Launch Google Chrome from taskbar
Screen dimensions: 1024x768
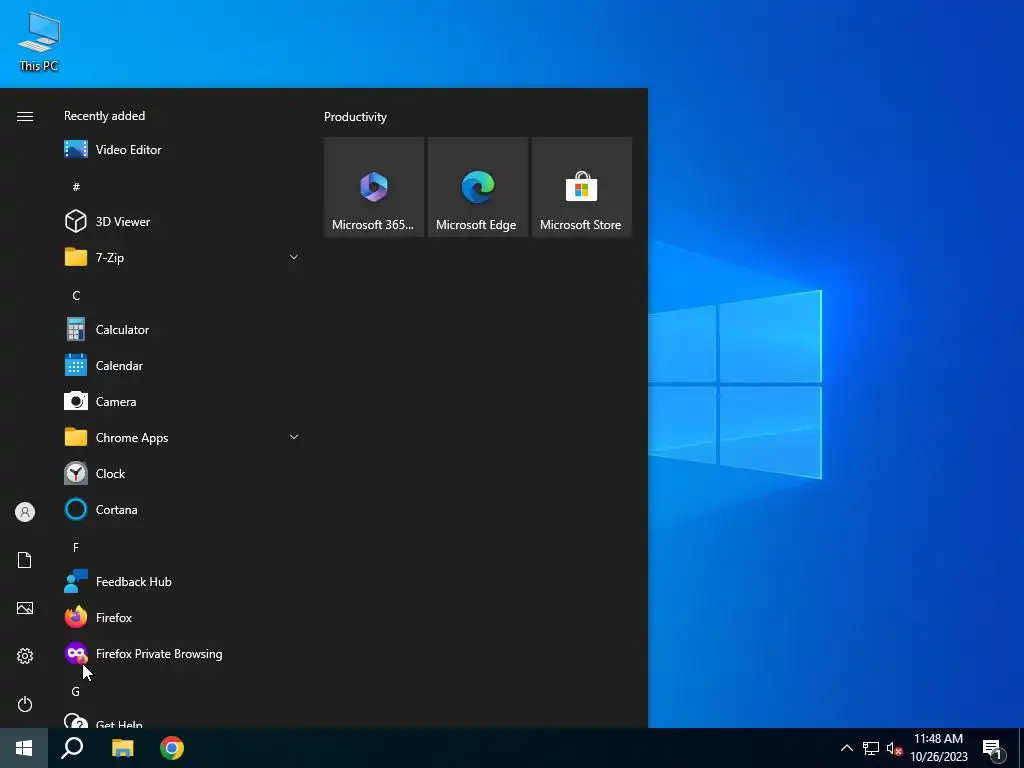pyautogui.click(x=172, y=748)
